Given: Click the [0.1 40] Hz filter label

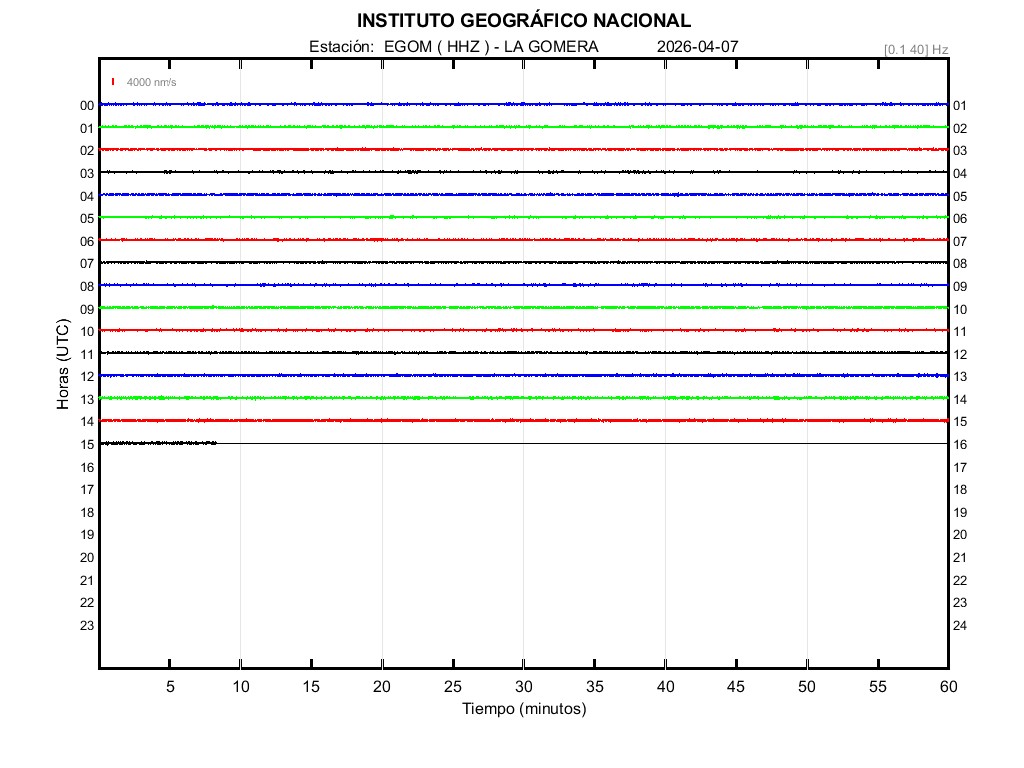Looking at the screenshot, I should coord(915,49).
